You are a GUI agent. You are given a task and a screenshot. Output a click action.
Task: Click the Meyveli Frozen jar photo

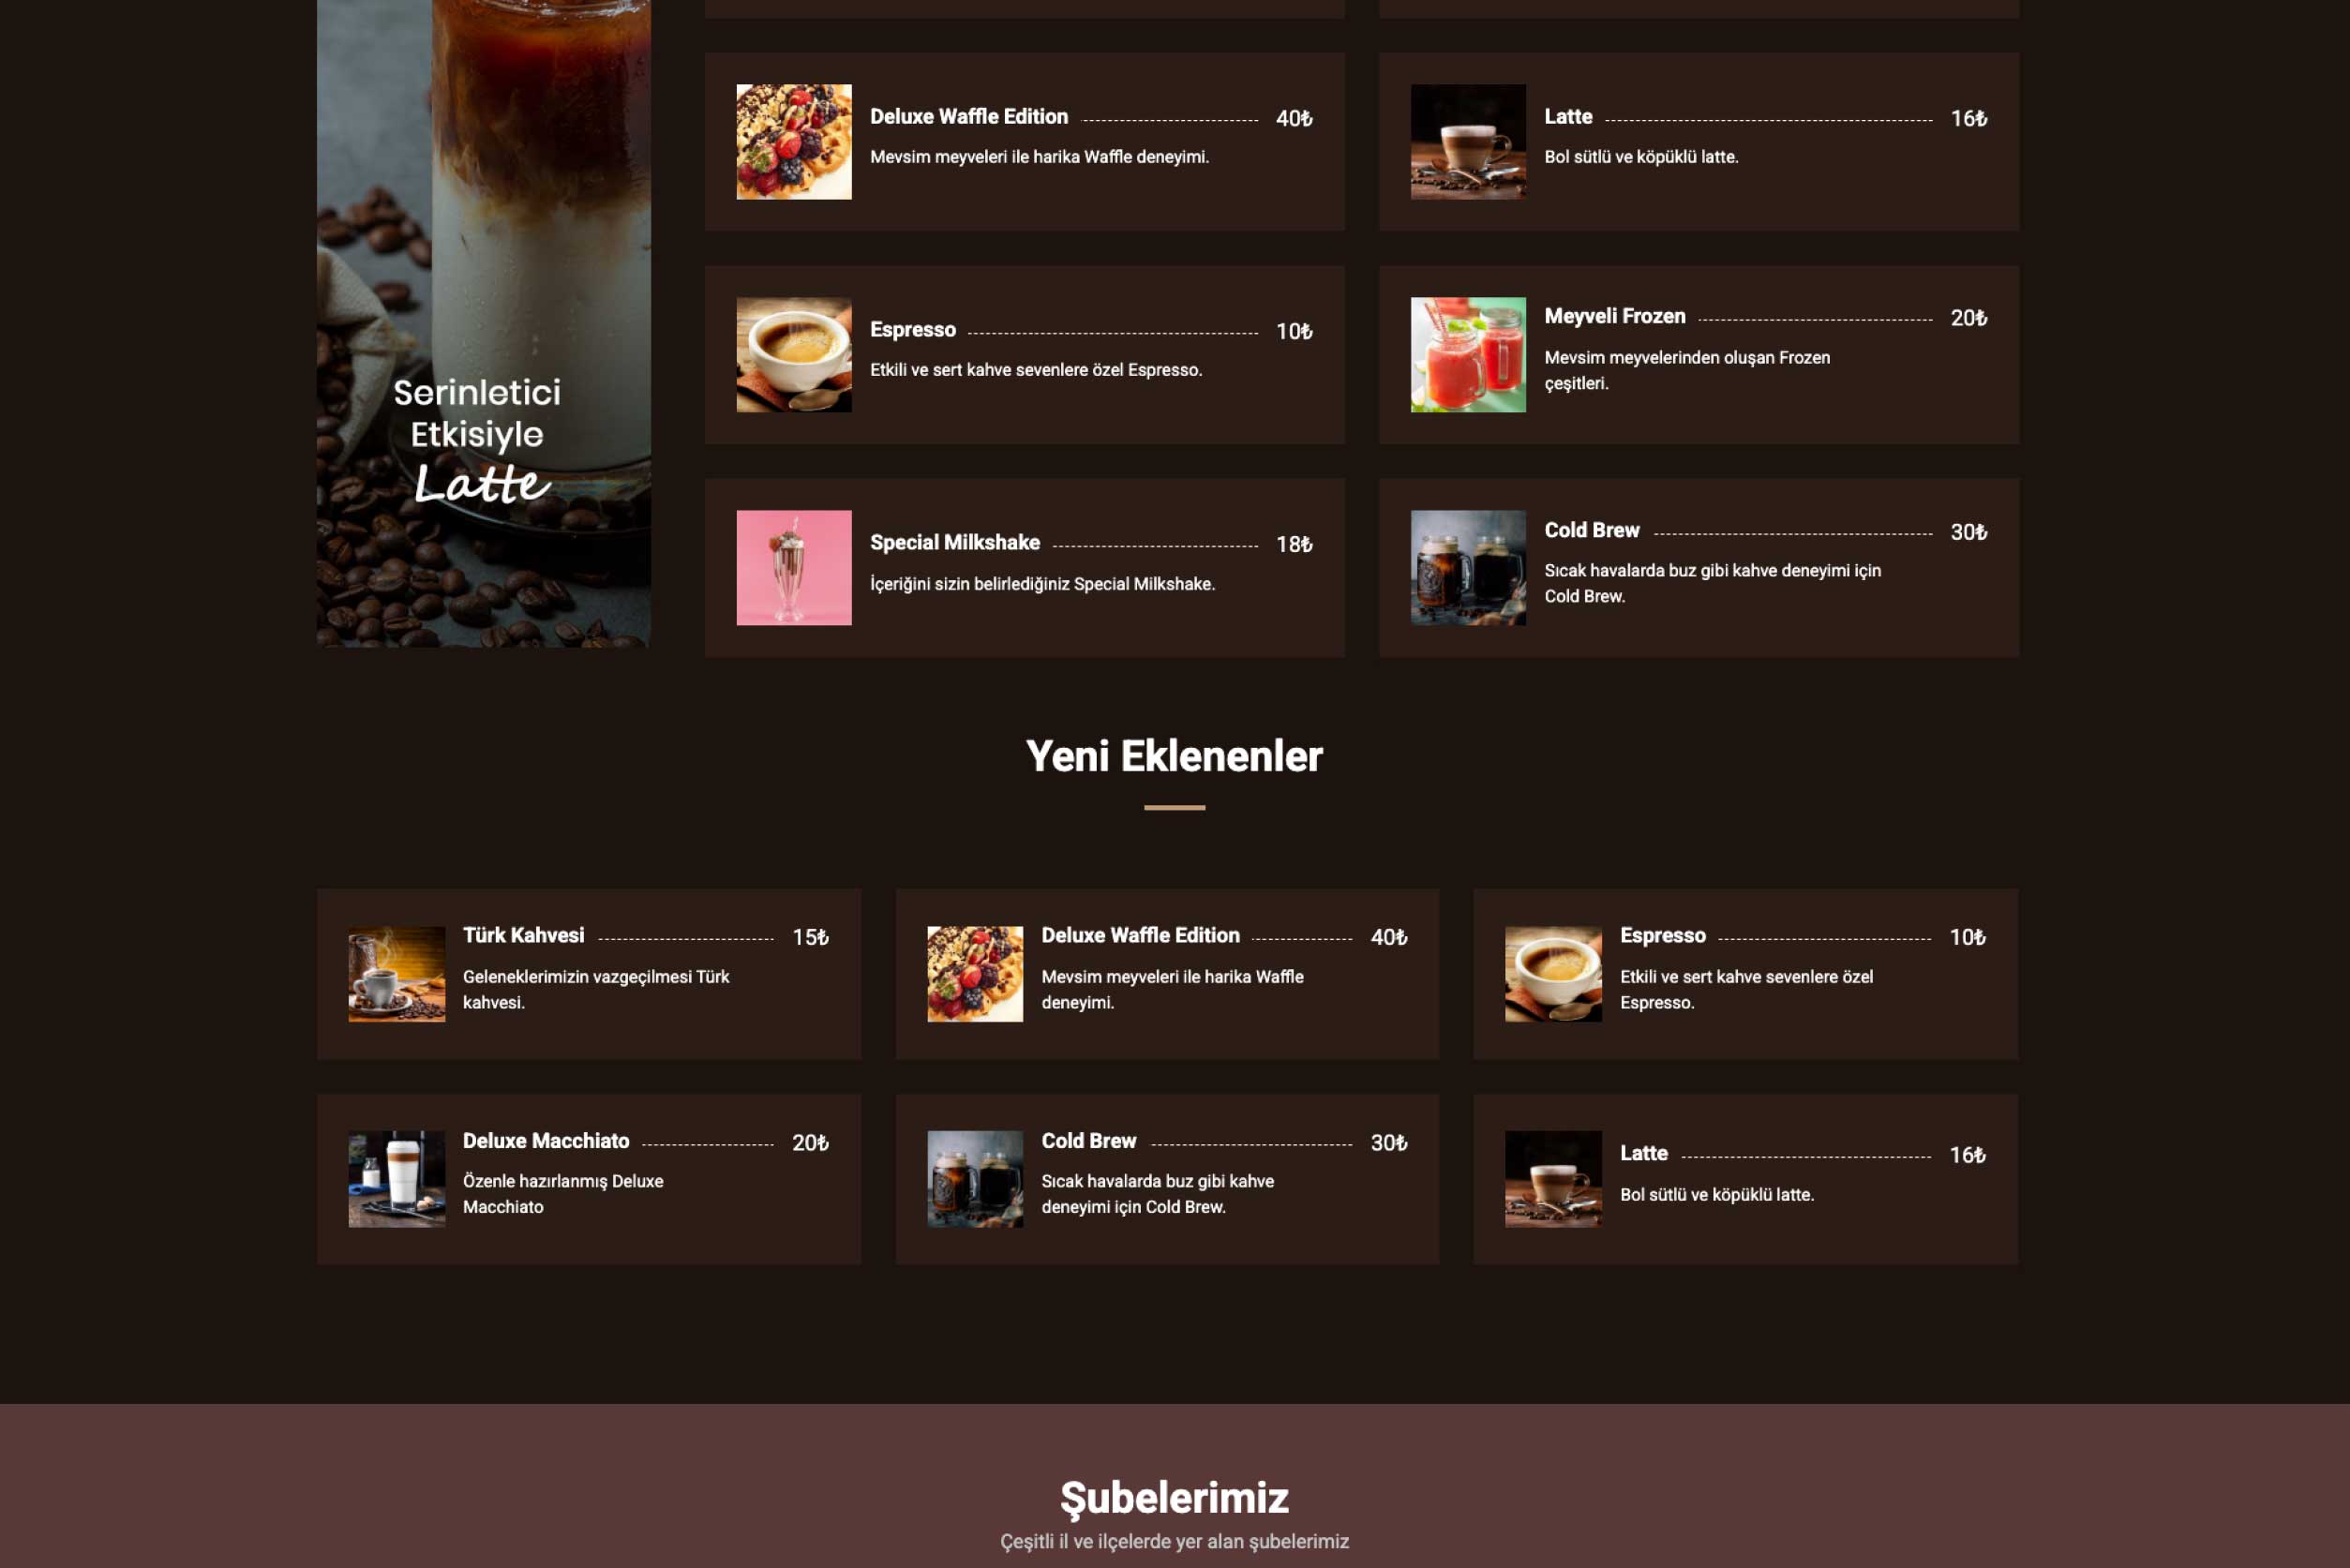click(x=1467, y=353)
